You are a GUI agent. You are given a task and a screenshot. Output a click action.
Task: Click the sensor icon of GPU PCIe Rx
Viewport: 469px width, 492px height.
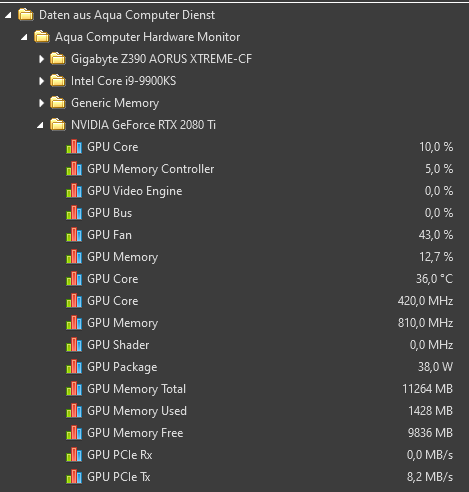[x=74, y=455]
